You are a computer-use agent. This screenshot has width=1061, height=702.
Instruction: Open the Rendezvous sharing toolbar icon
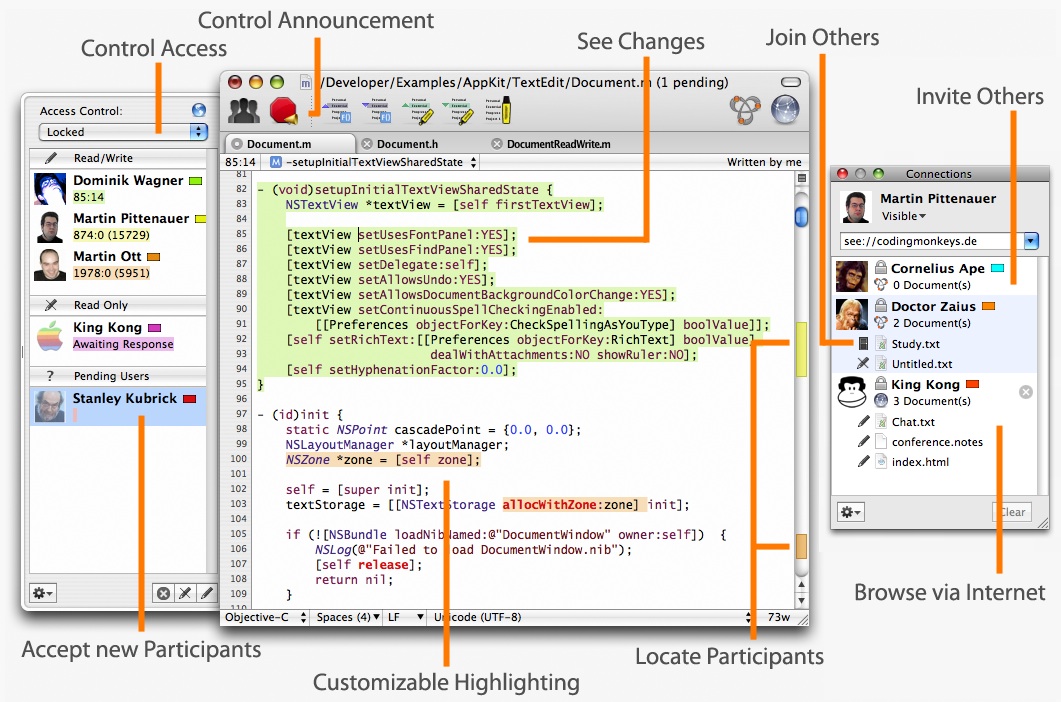[745, 110]
